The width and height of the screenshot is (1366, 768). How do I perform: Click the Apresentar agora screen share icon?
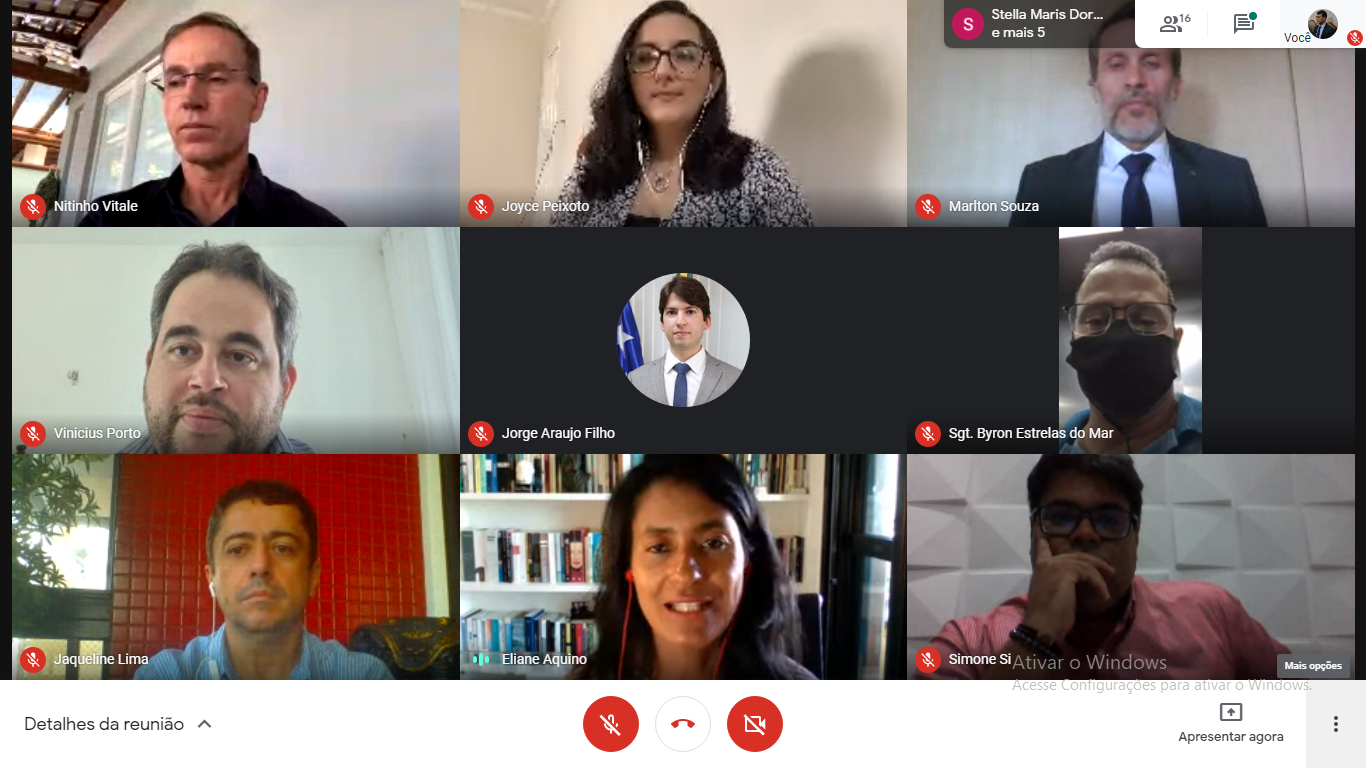click(1231, 712)
